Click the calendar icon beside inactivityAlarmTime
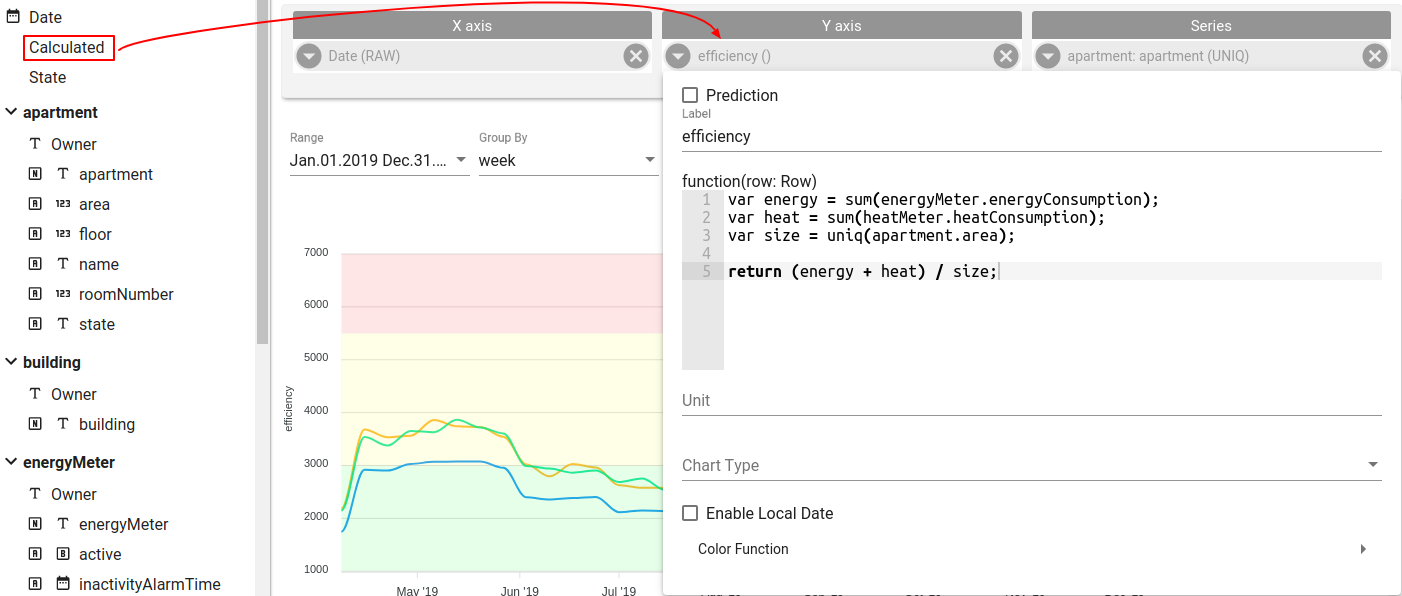Viewport: 1402px width, 596px height. point(62,584)
